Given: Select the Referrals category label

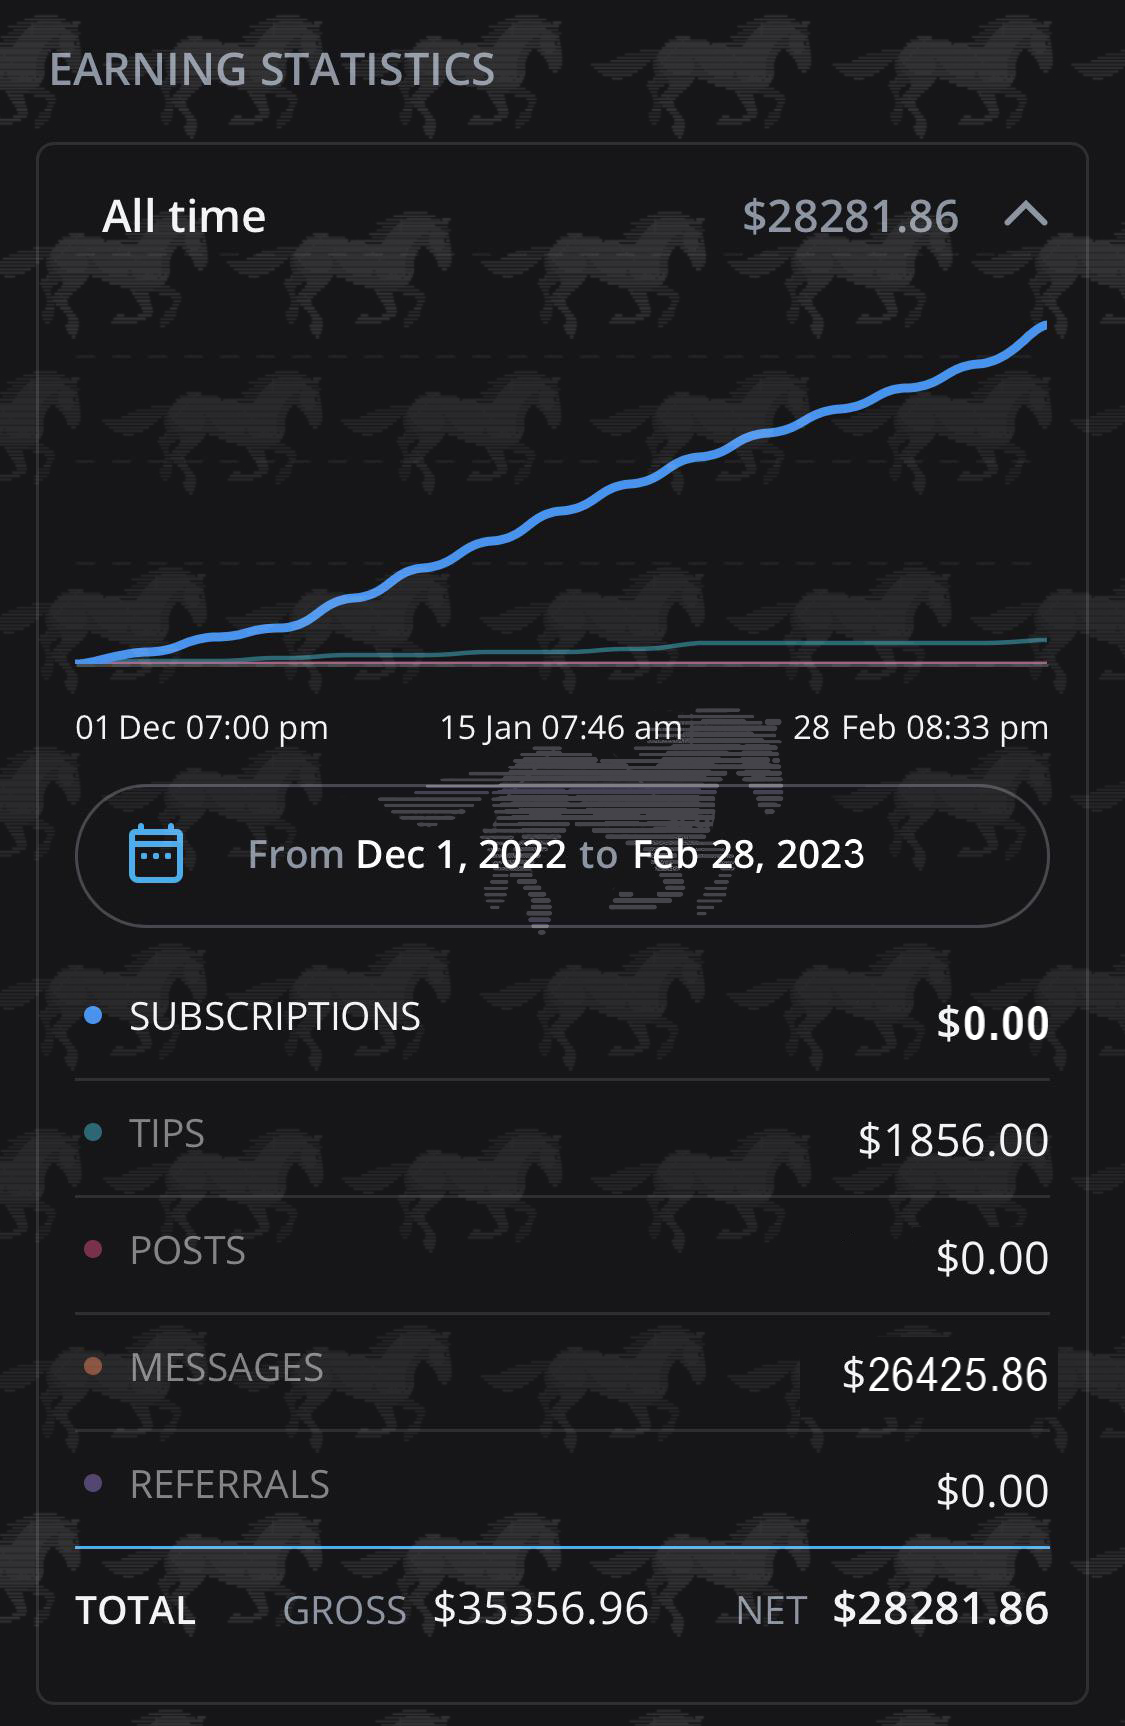Looking at the screenshot, I should (x=230, y=1485).
